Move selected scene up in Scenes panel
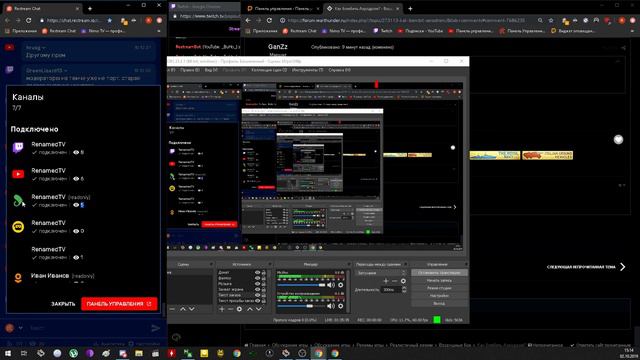The width and height of the screenshot is (640, 360). (182, 309)
